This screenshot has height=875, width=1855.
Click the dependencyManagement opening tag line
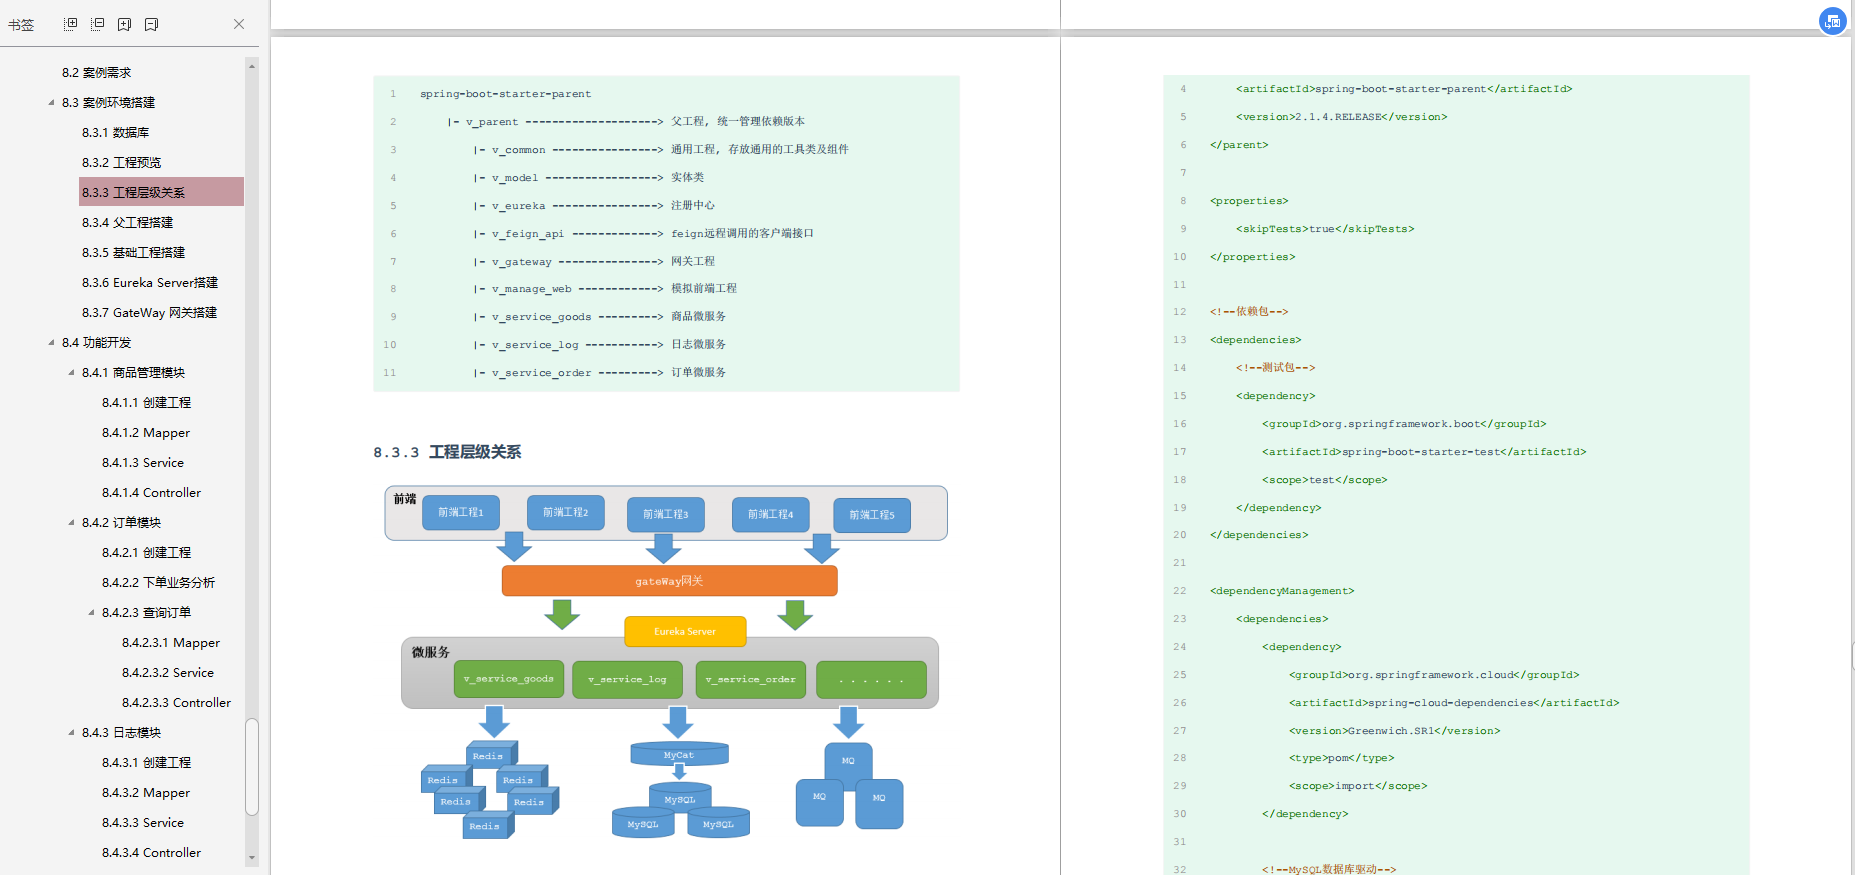tap(1282, 591)
